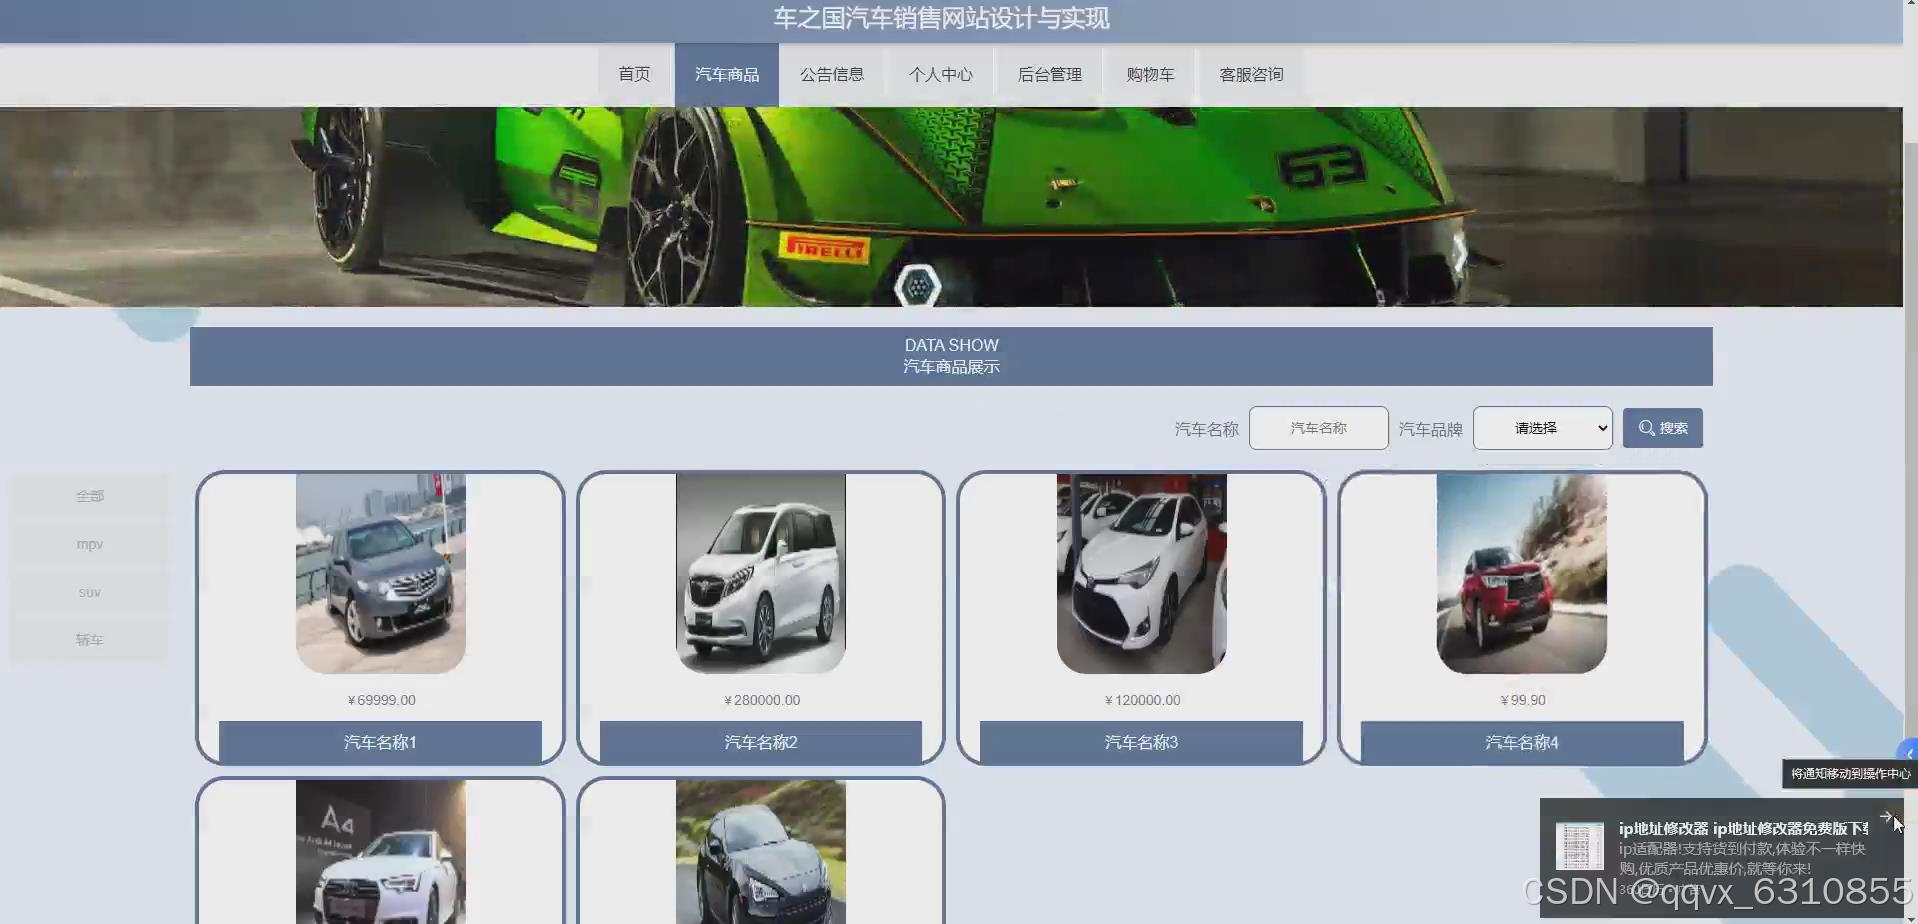Open the white minivan 汽车名称2 thumbnail

pos(761,574)
